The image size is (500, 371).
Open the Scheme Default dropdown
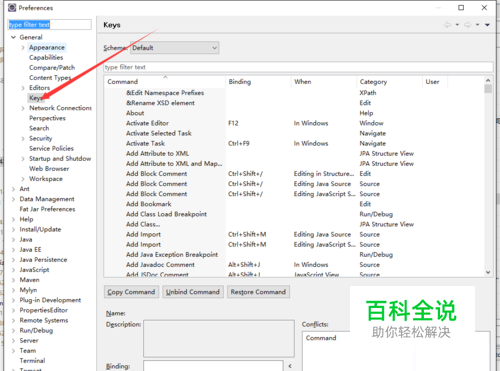point(174,48)
